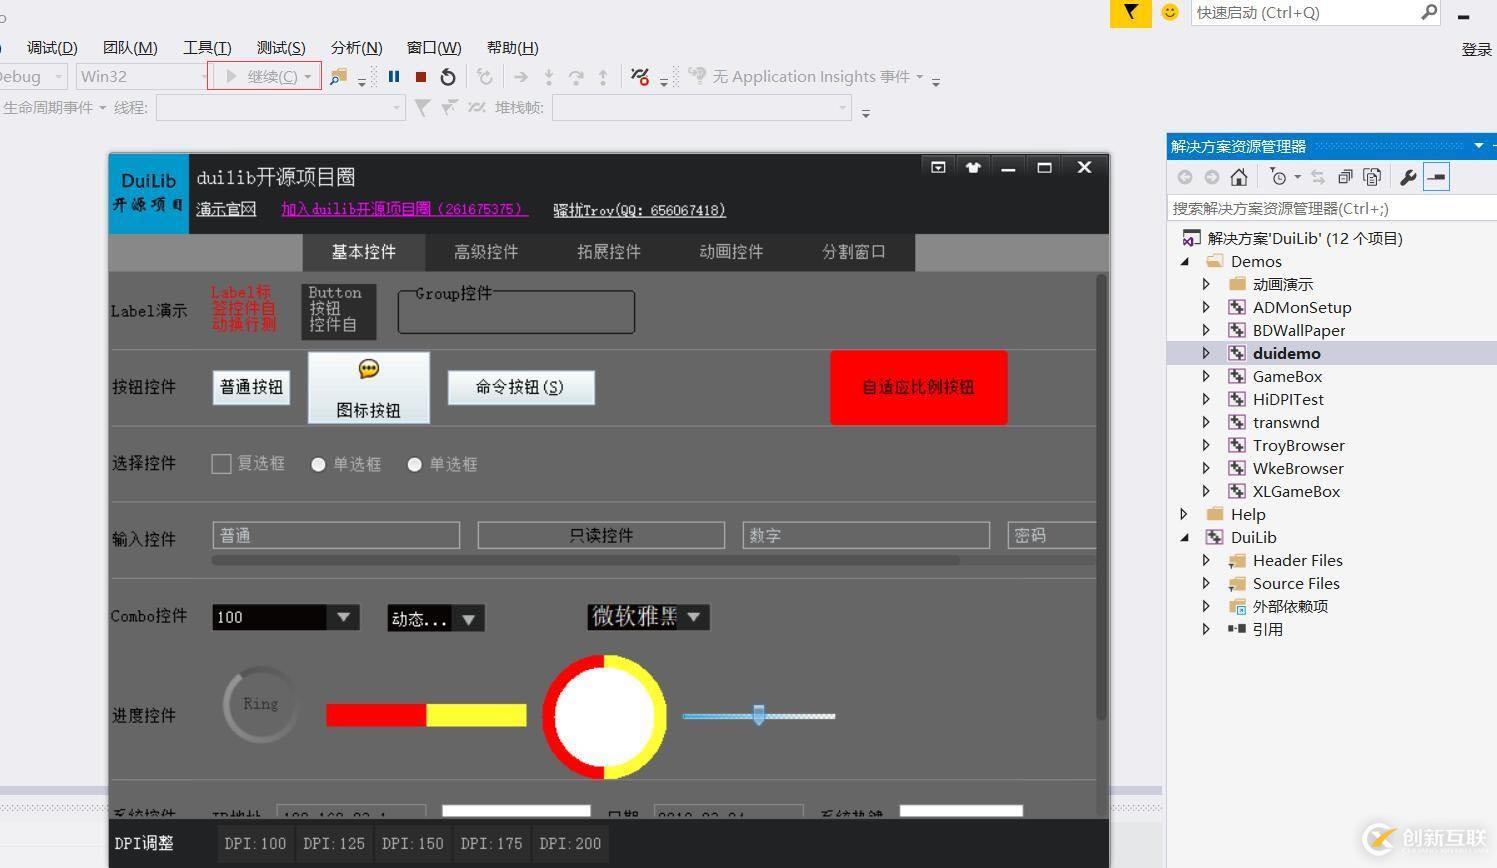
Task: Open the 微软雅黑 font dropdown
Action: tap(693, 617)
